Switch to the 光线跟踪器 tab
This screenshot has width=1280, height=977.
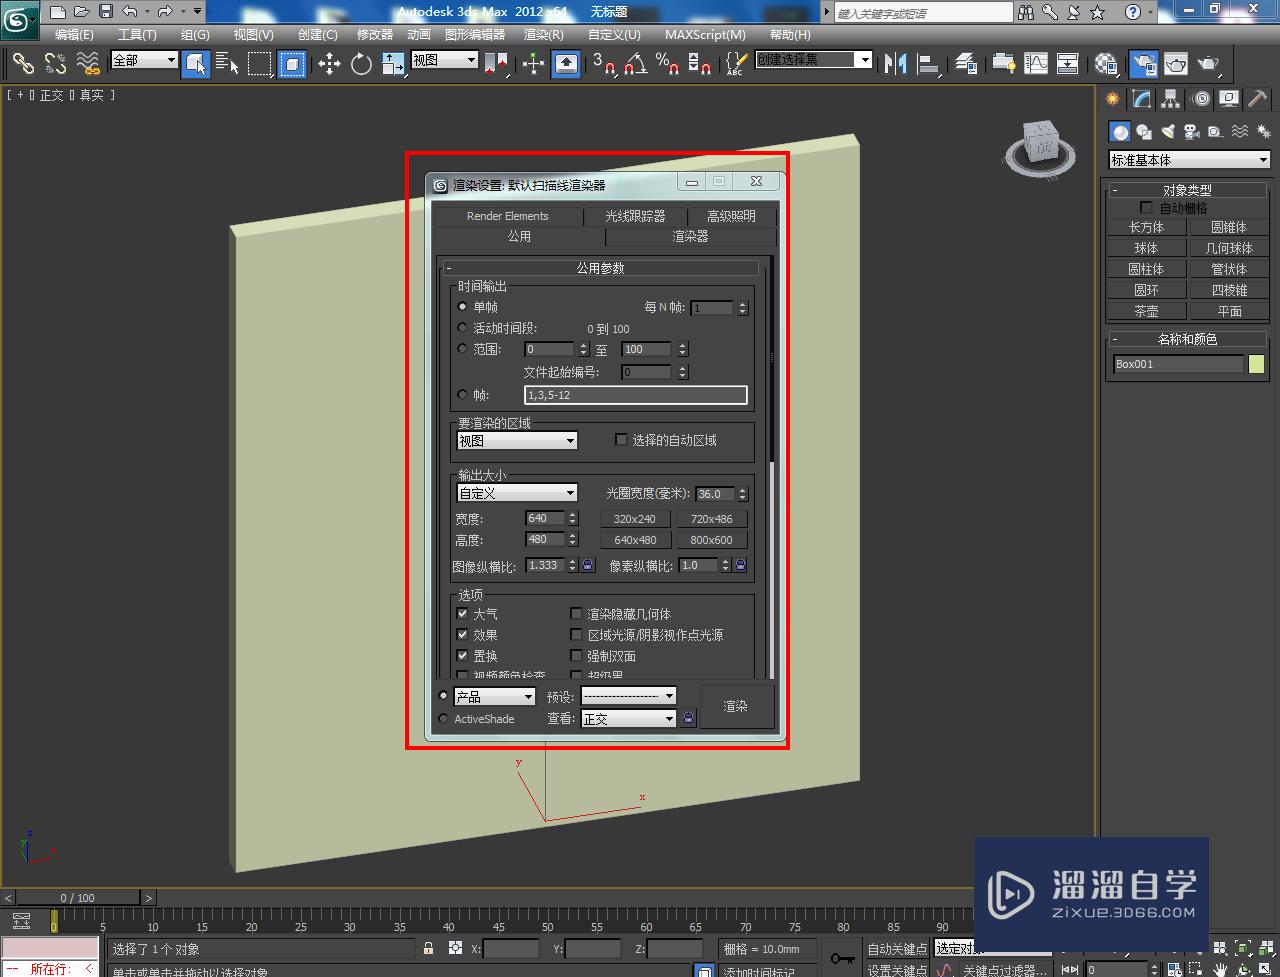635,216
